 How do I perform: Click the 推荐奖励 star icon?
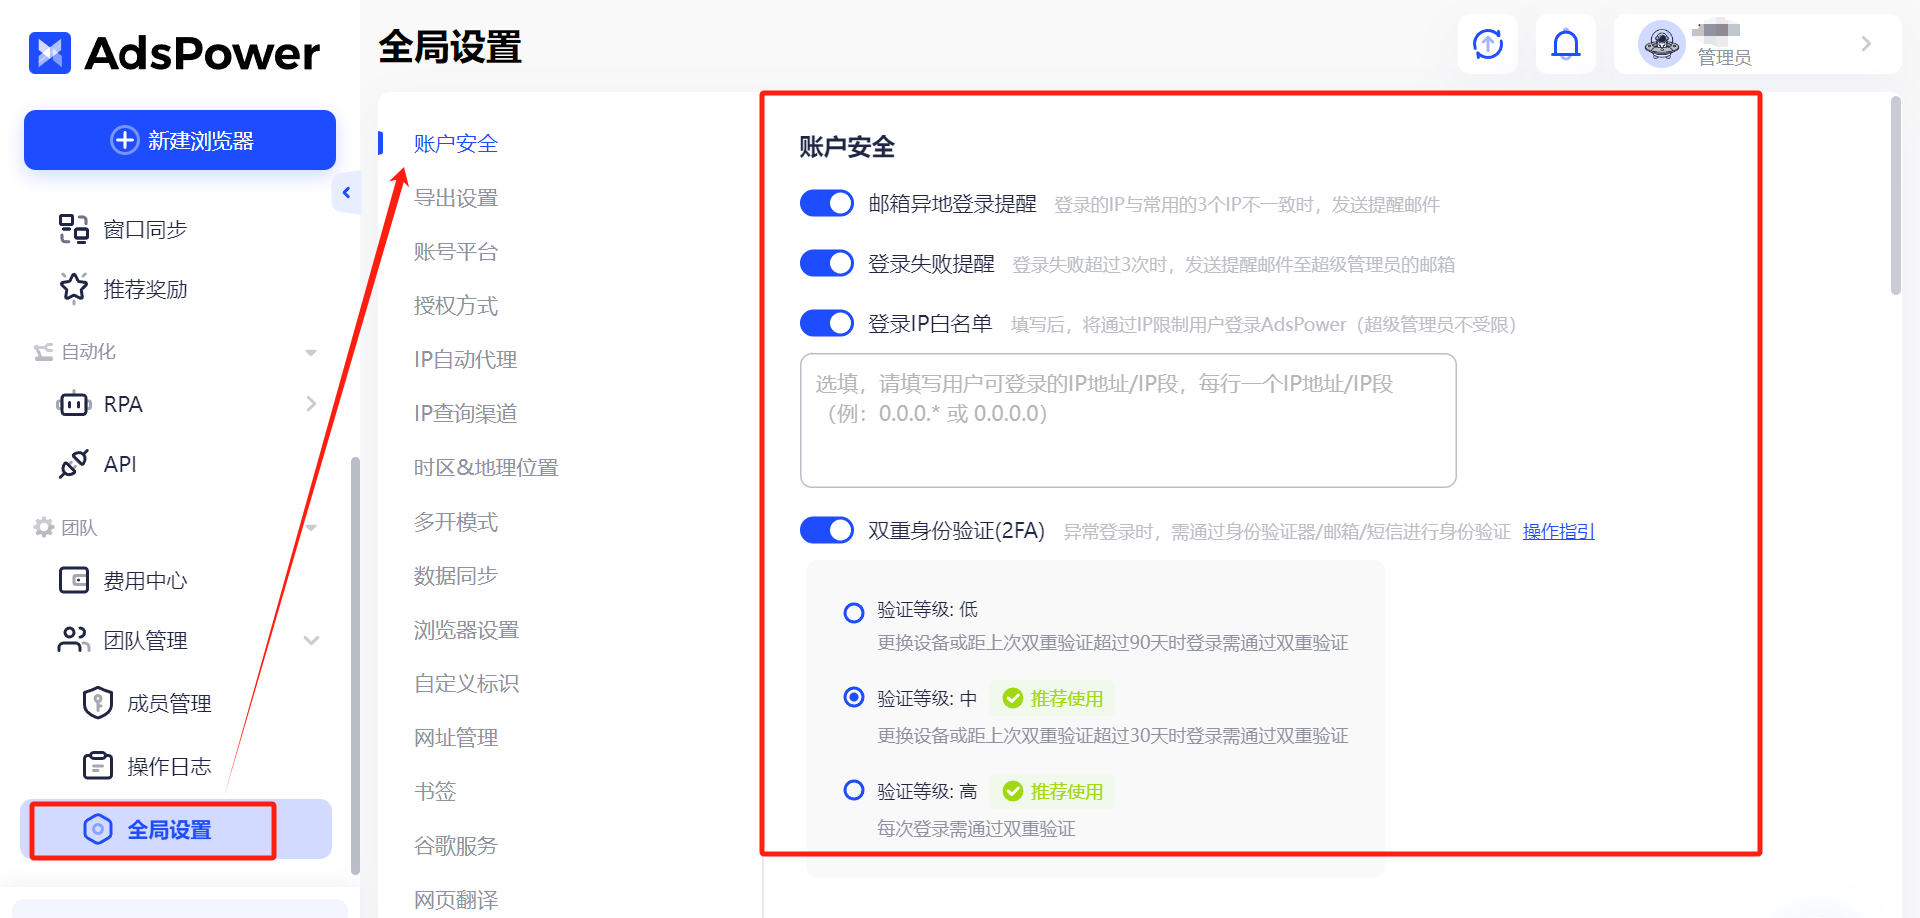[73, 288]
